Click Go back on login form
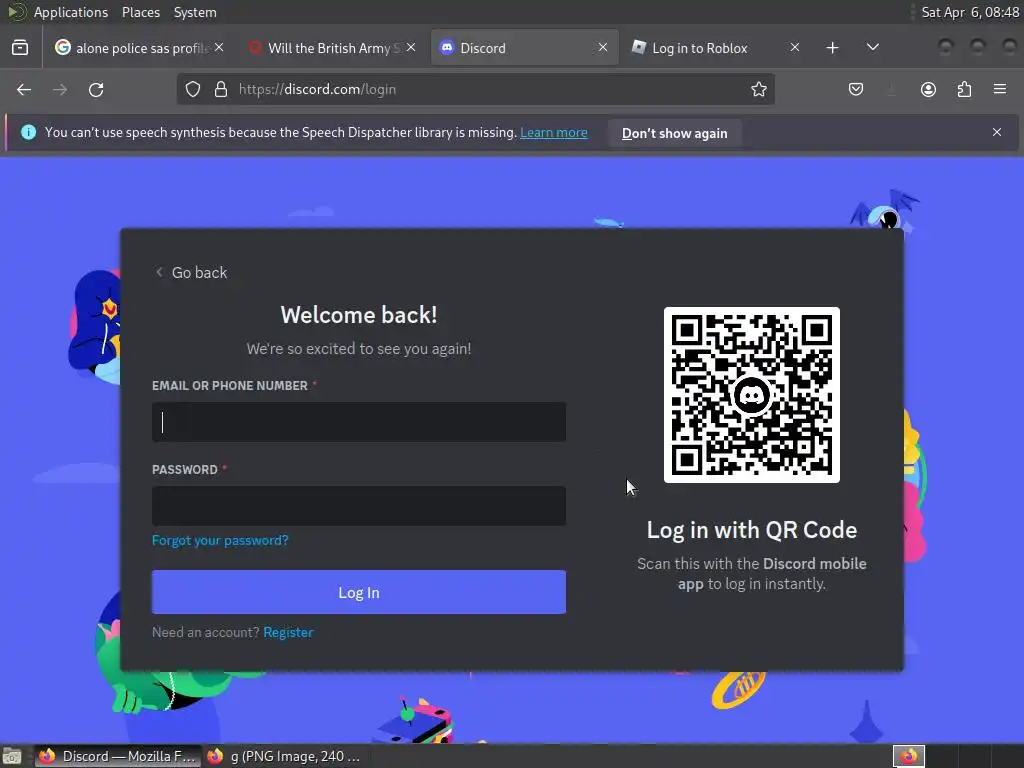 click(191, 272)
